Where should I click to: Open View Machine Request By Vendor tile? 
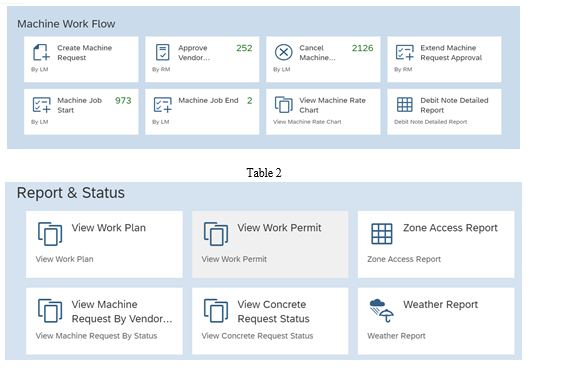tap(104, 321)
